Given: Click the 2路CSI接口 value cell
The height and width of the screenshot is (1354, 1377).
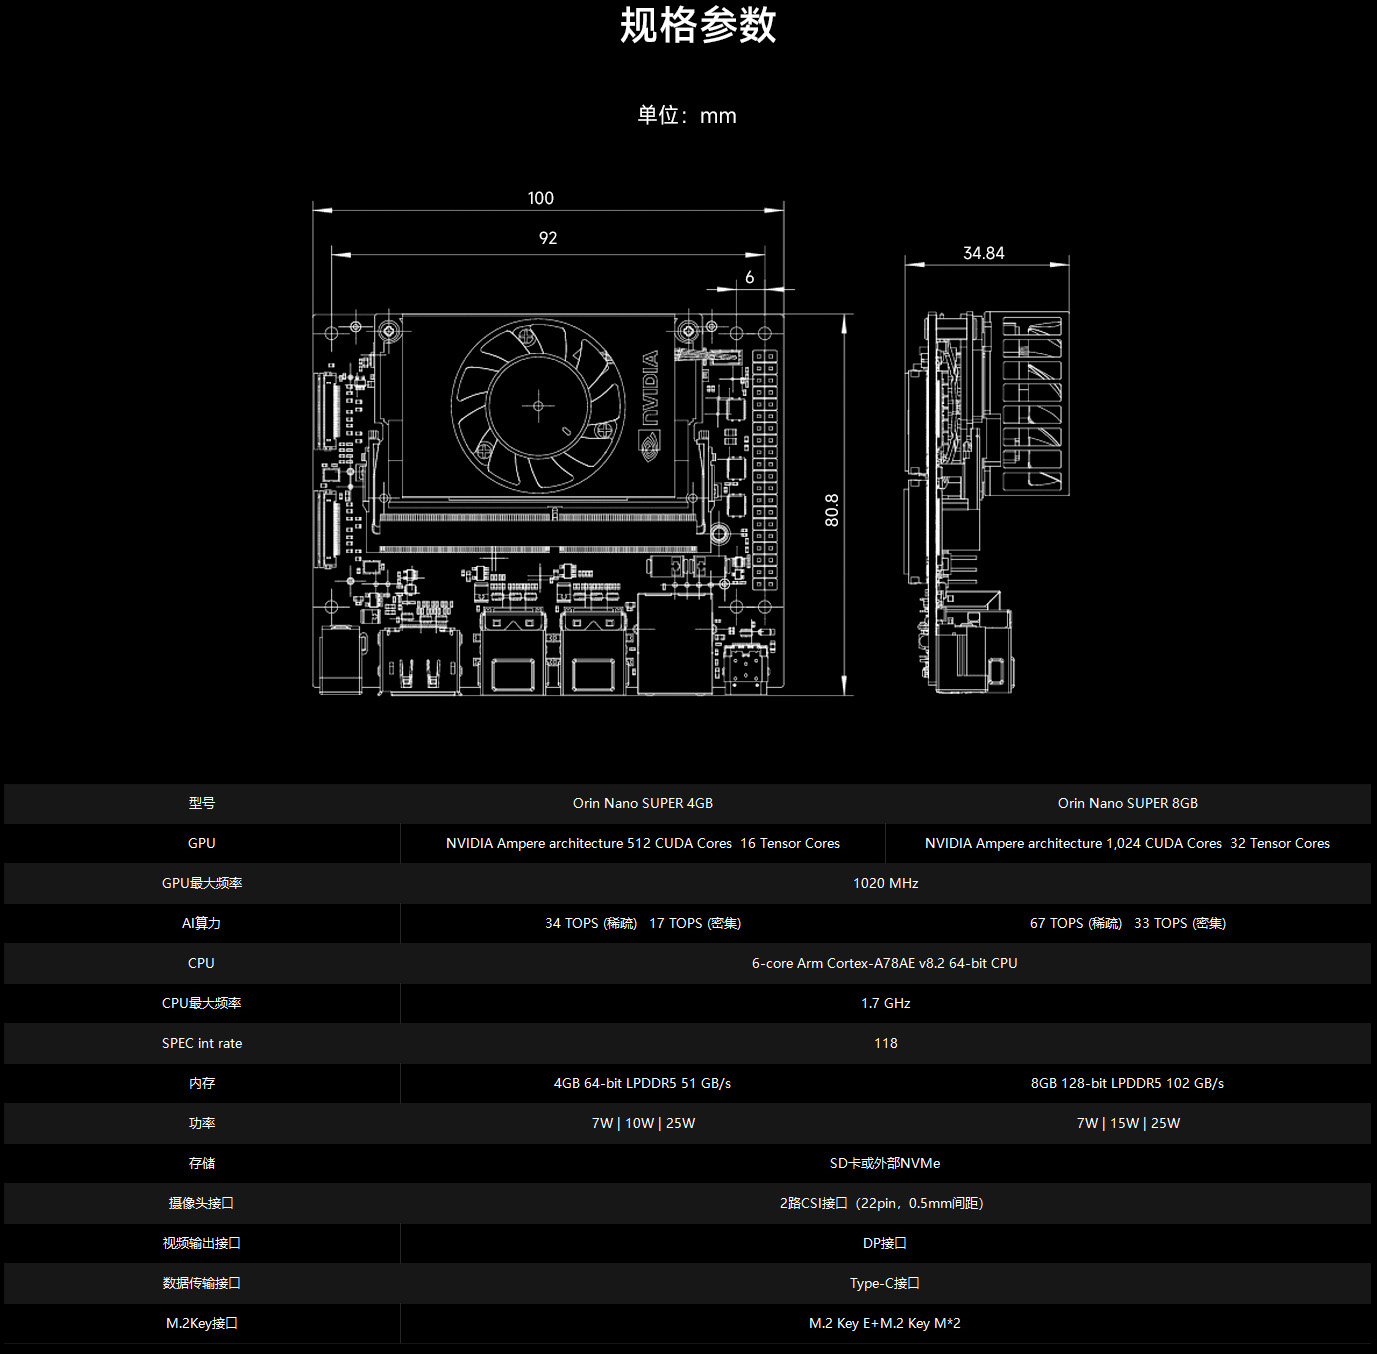Looking at the screenshot, I should point(885,1203).
